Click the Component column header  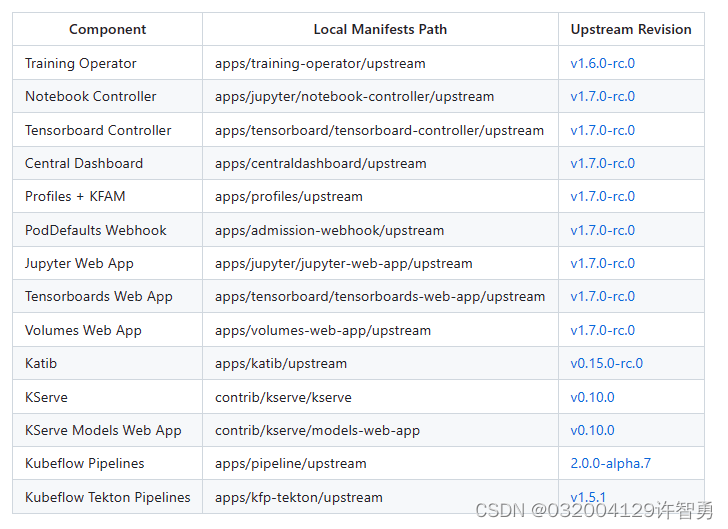(x=107, y=29)
